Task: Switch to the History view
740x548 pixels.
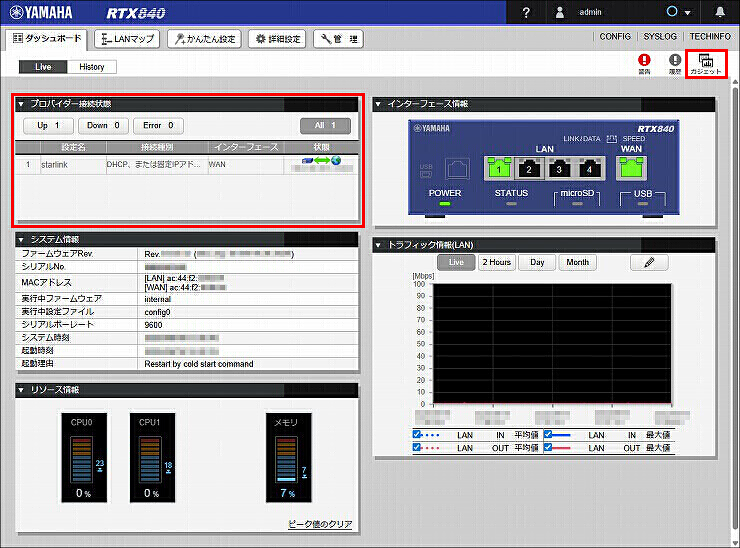Action: point(91,67)
